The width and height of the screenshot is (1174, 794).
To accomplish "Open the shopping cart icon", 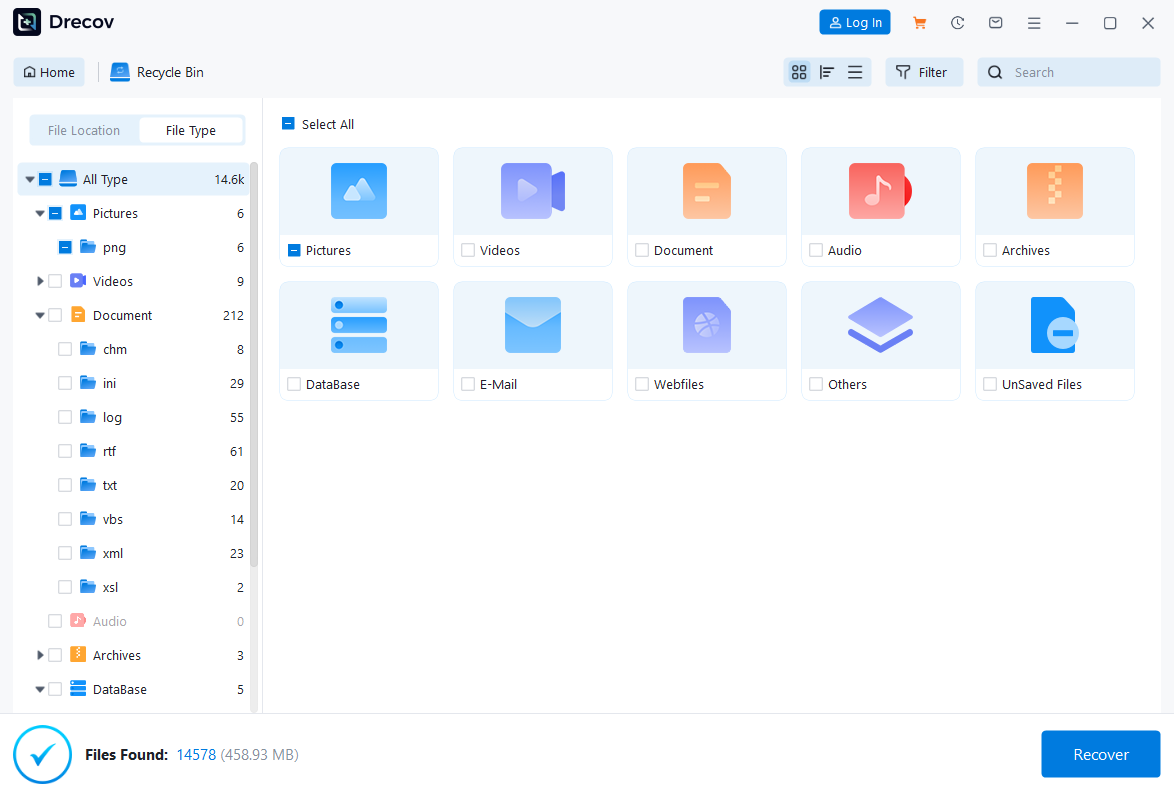I will pyautogui.click(x=919, y=22).
